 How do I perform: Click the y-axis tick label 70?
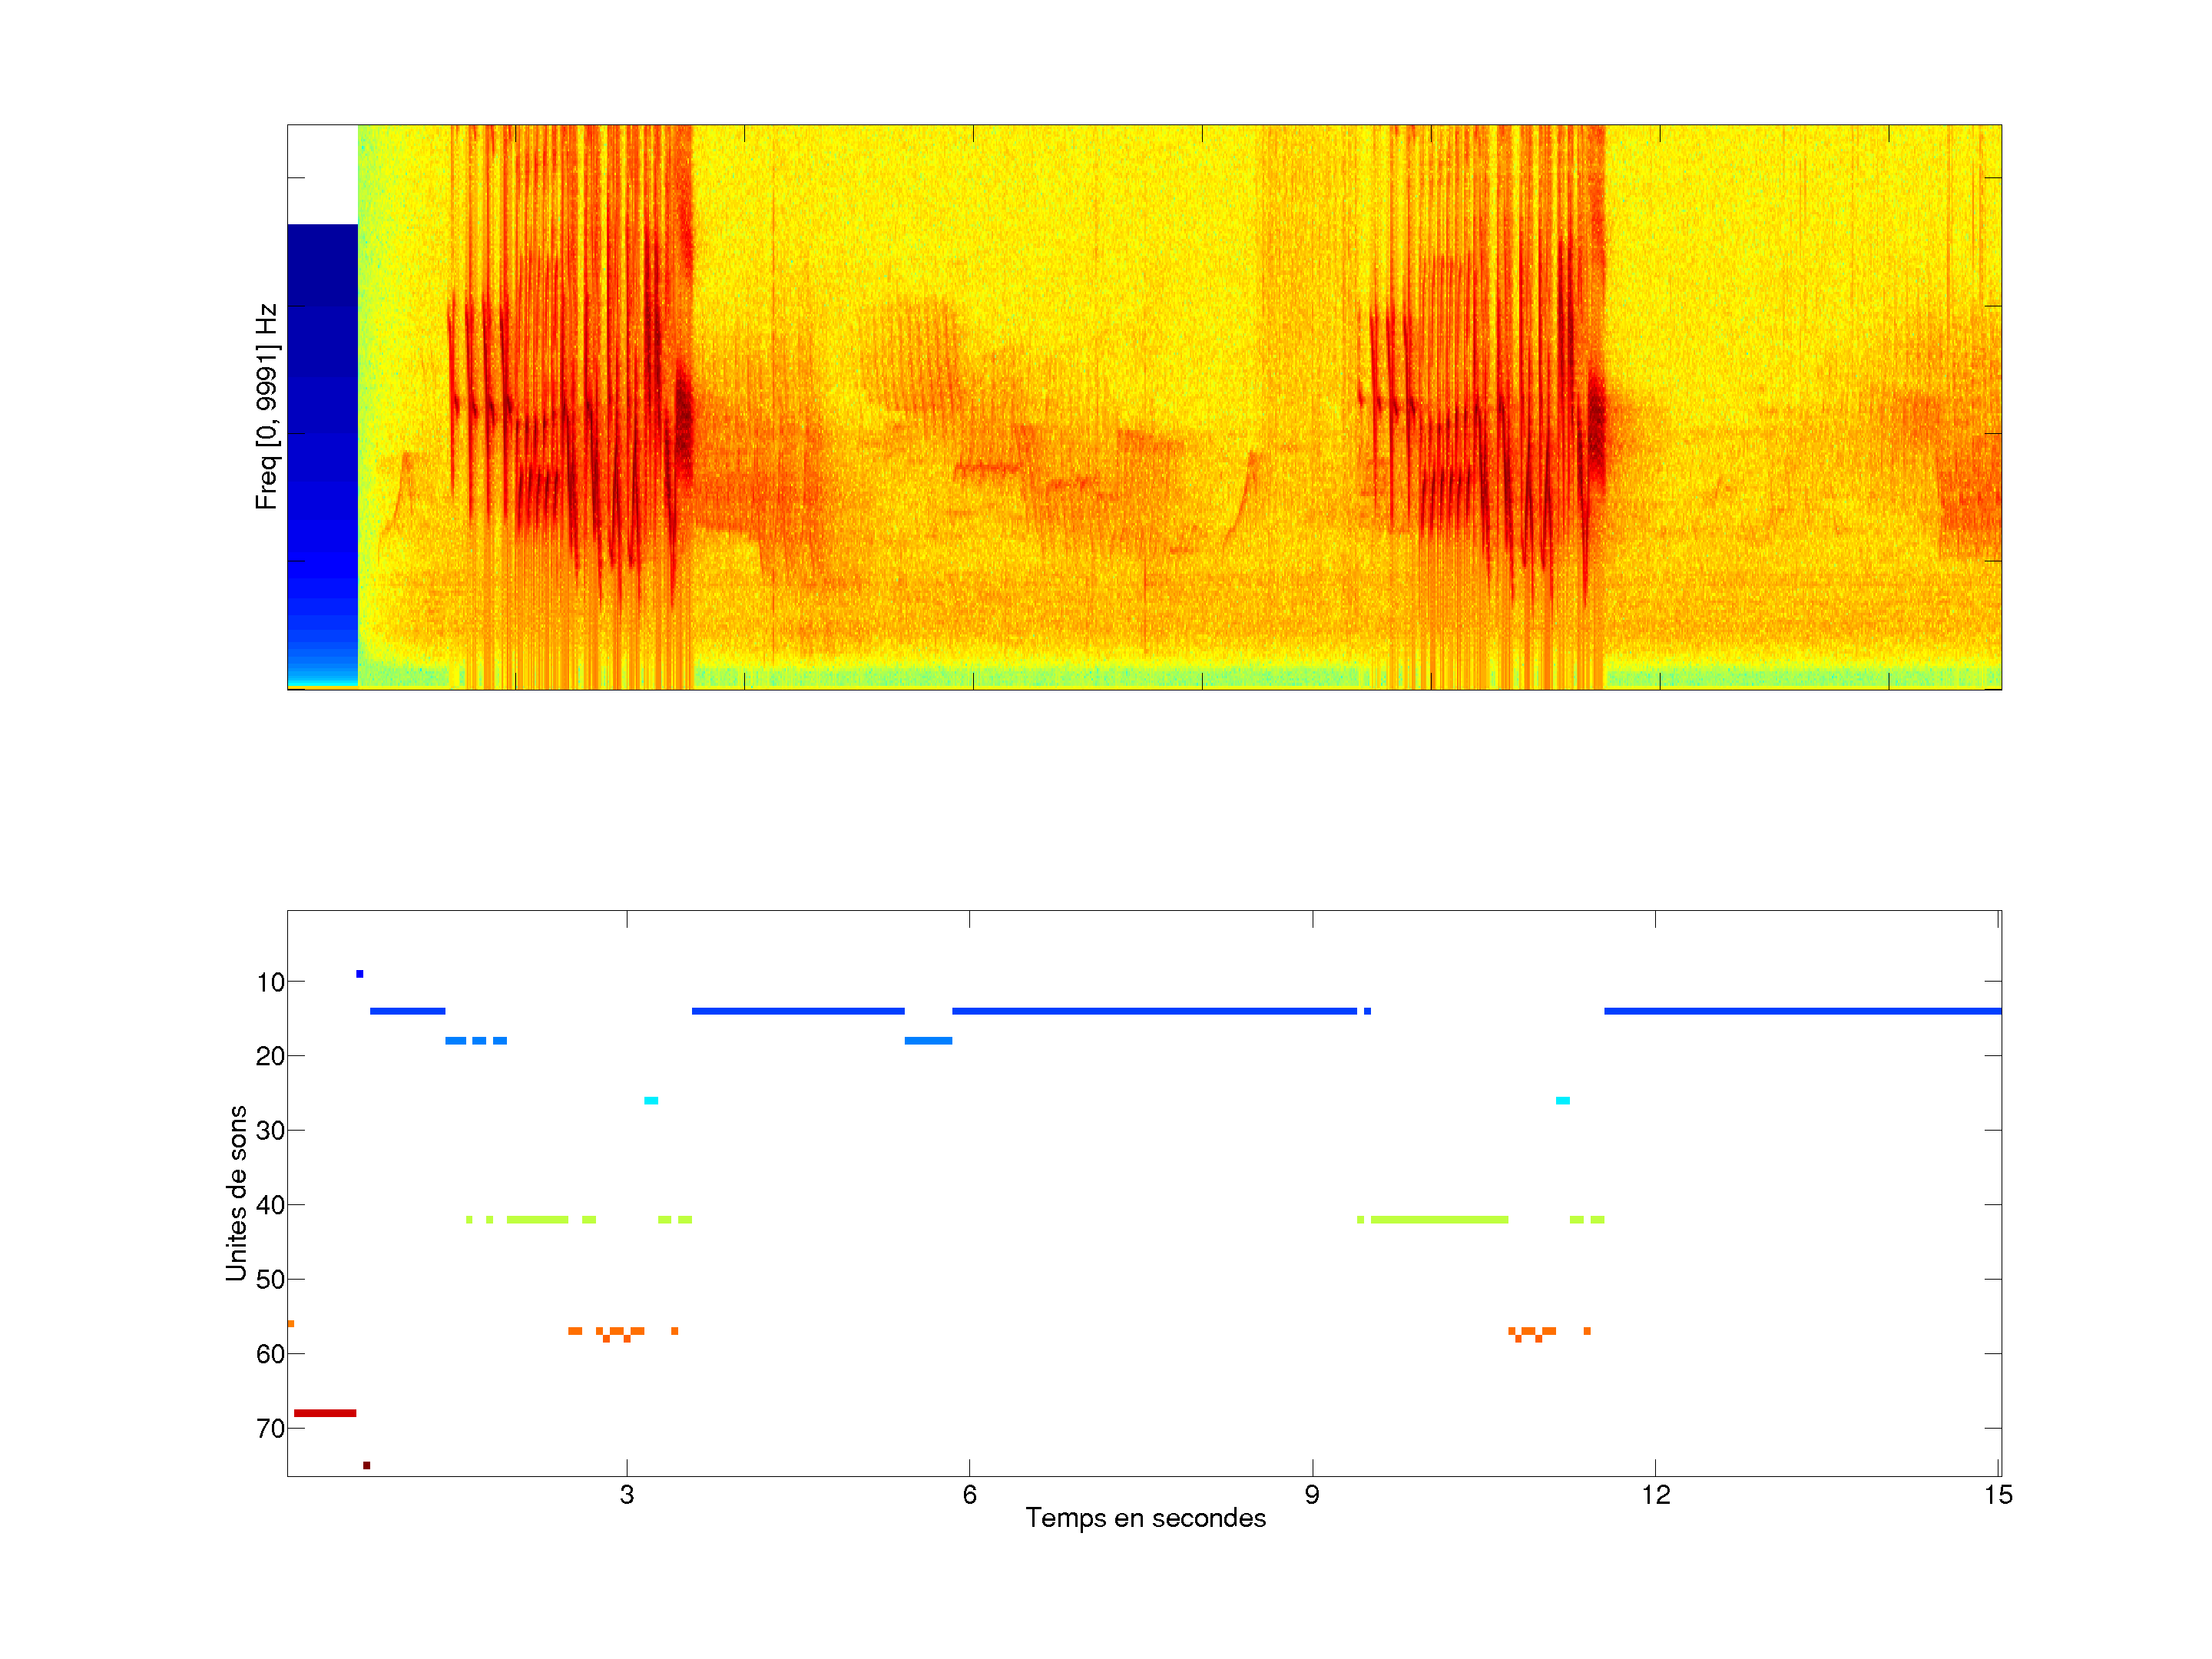tap(270, 1429)
